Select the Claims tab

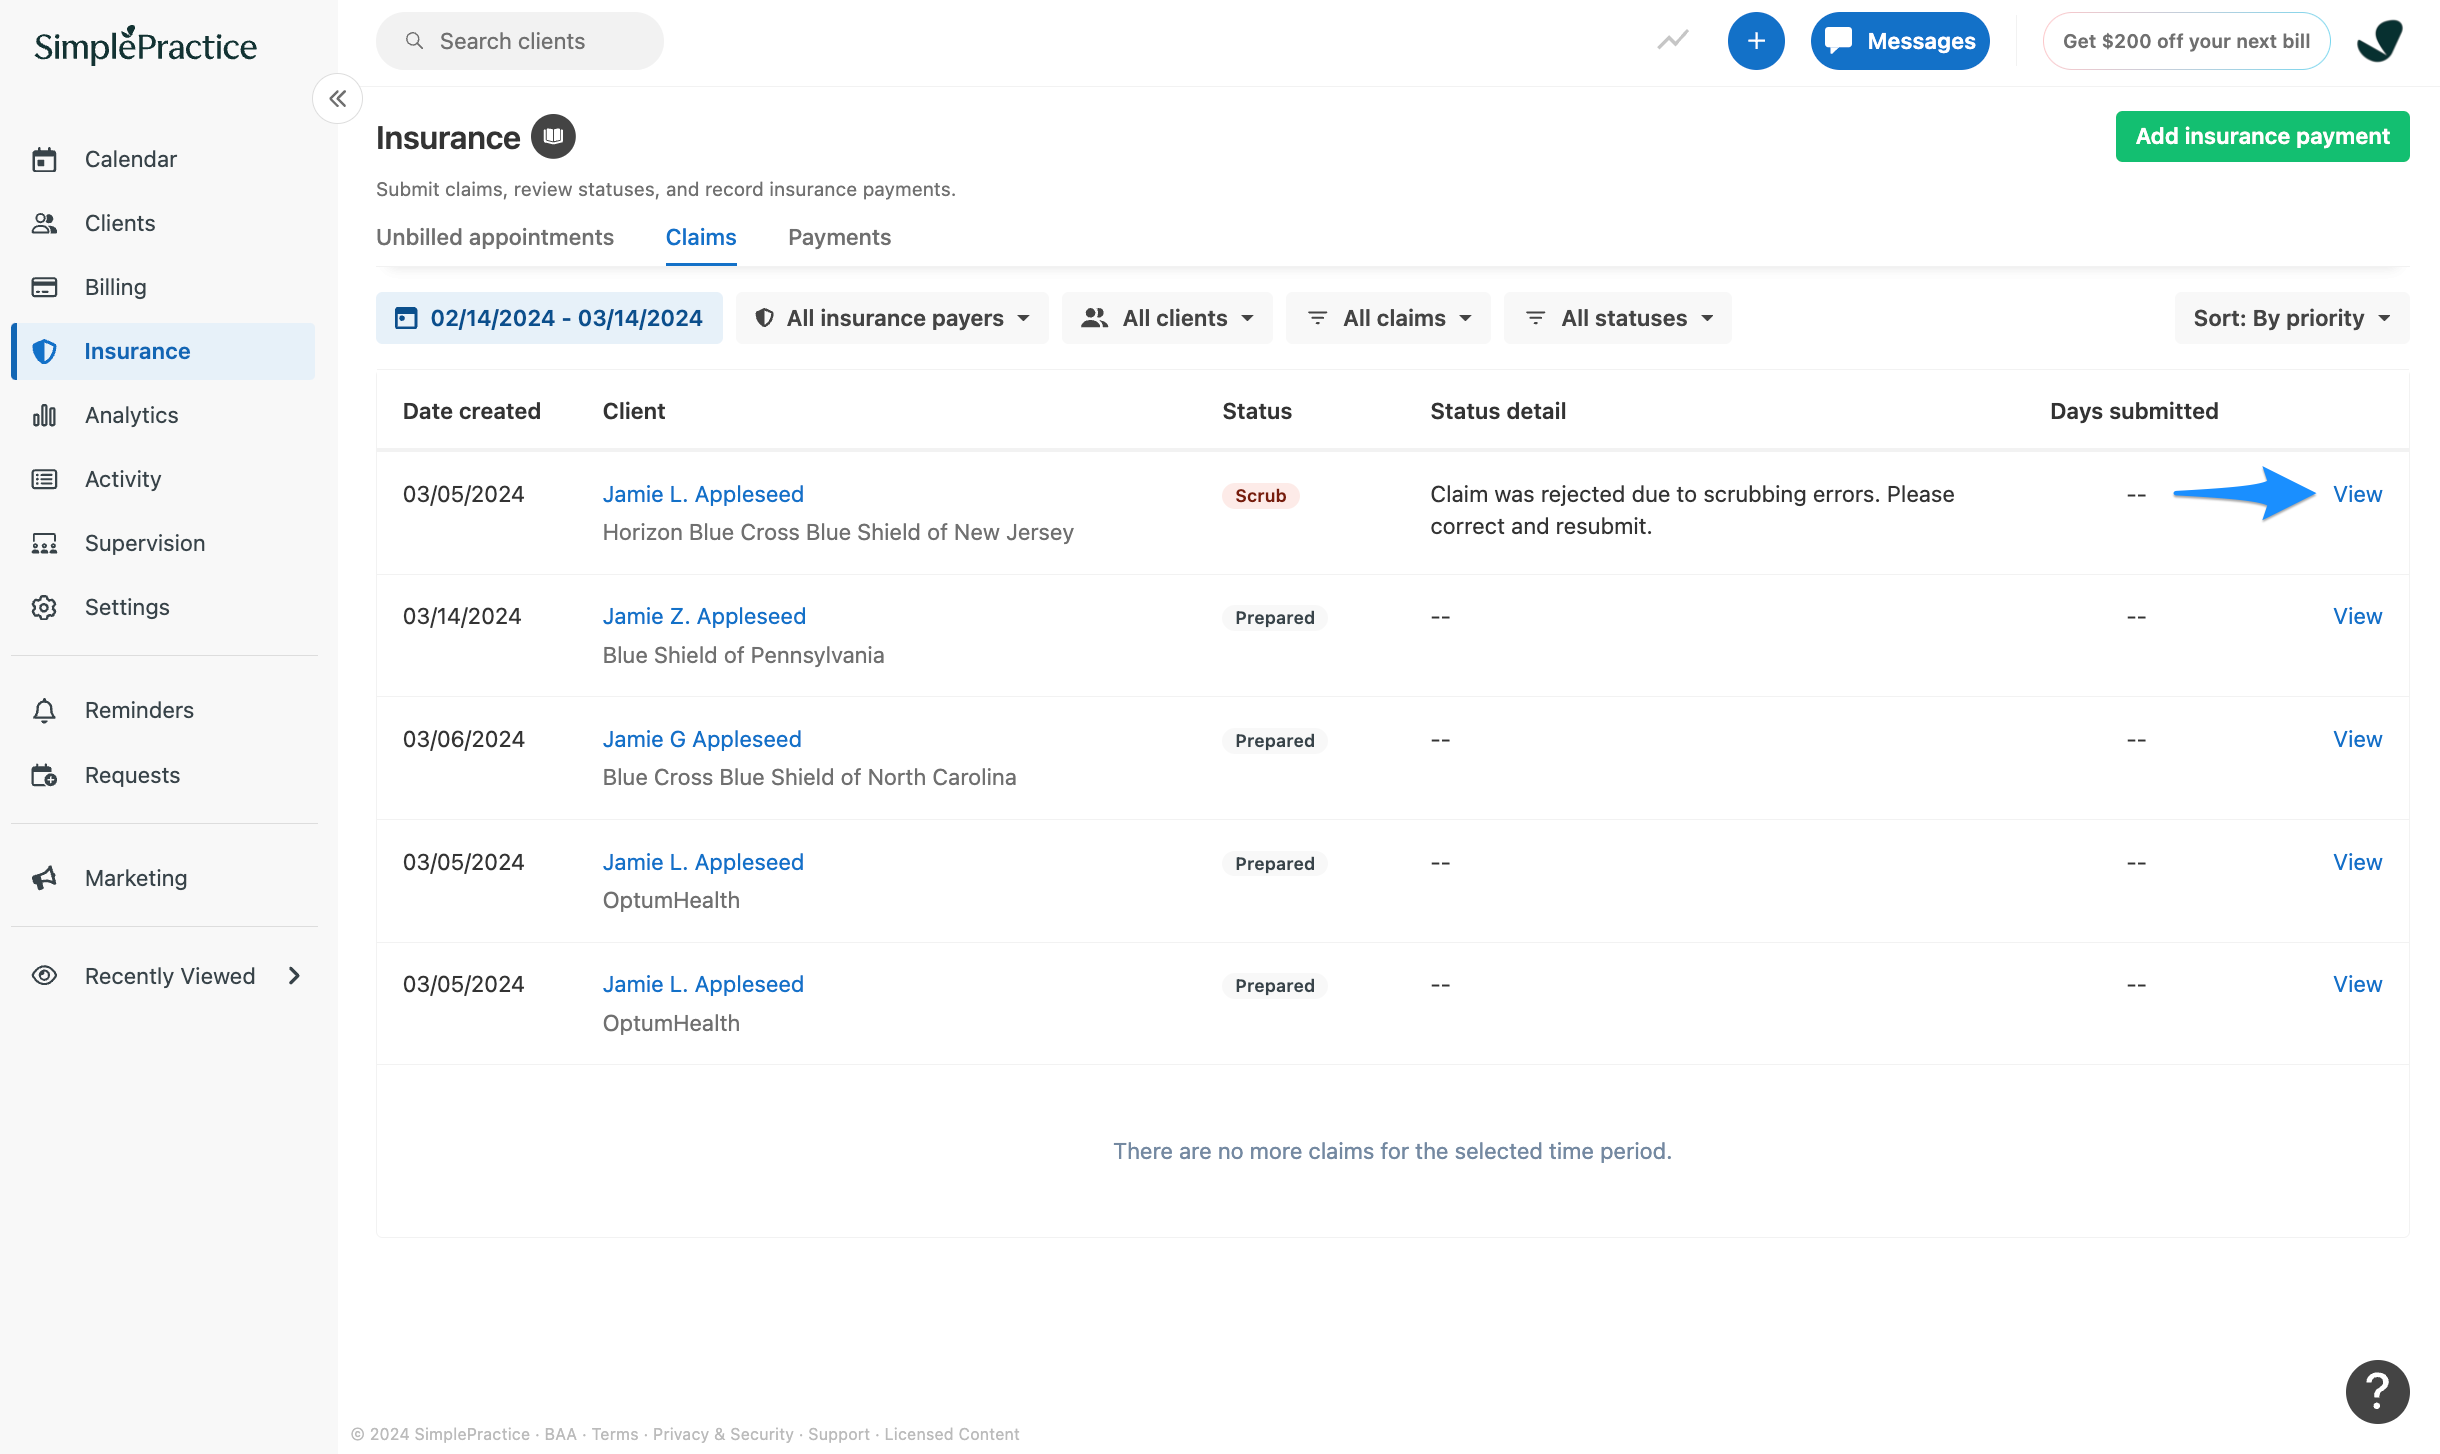point(701,237)
